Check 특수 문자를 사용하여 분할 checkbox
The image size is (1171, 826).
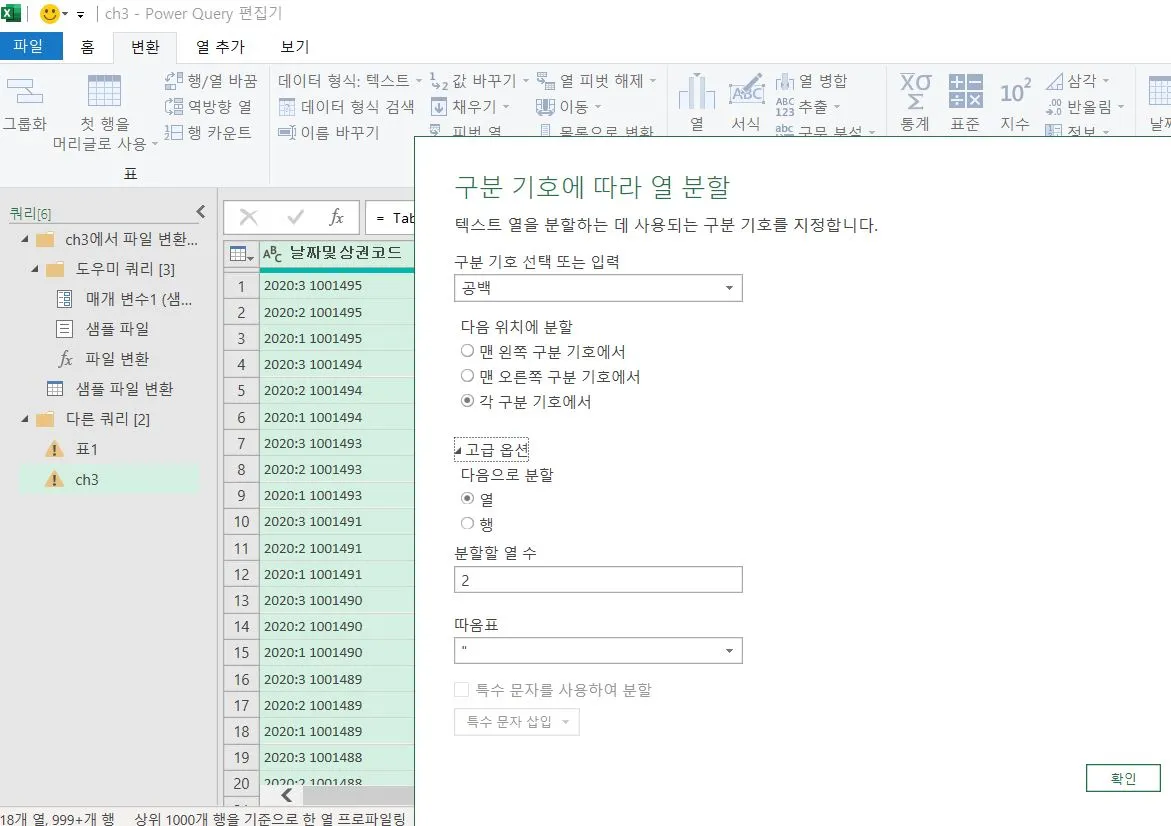coord(462,689)
